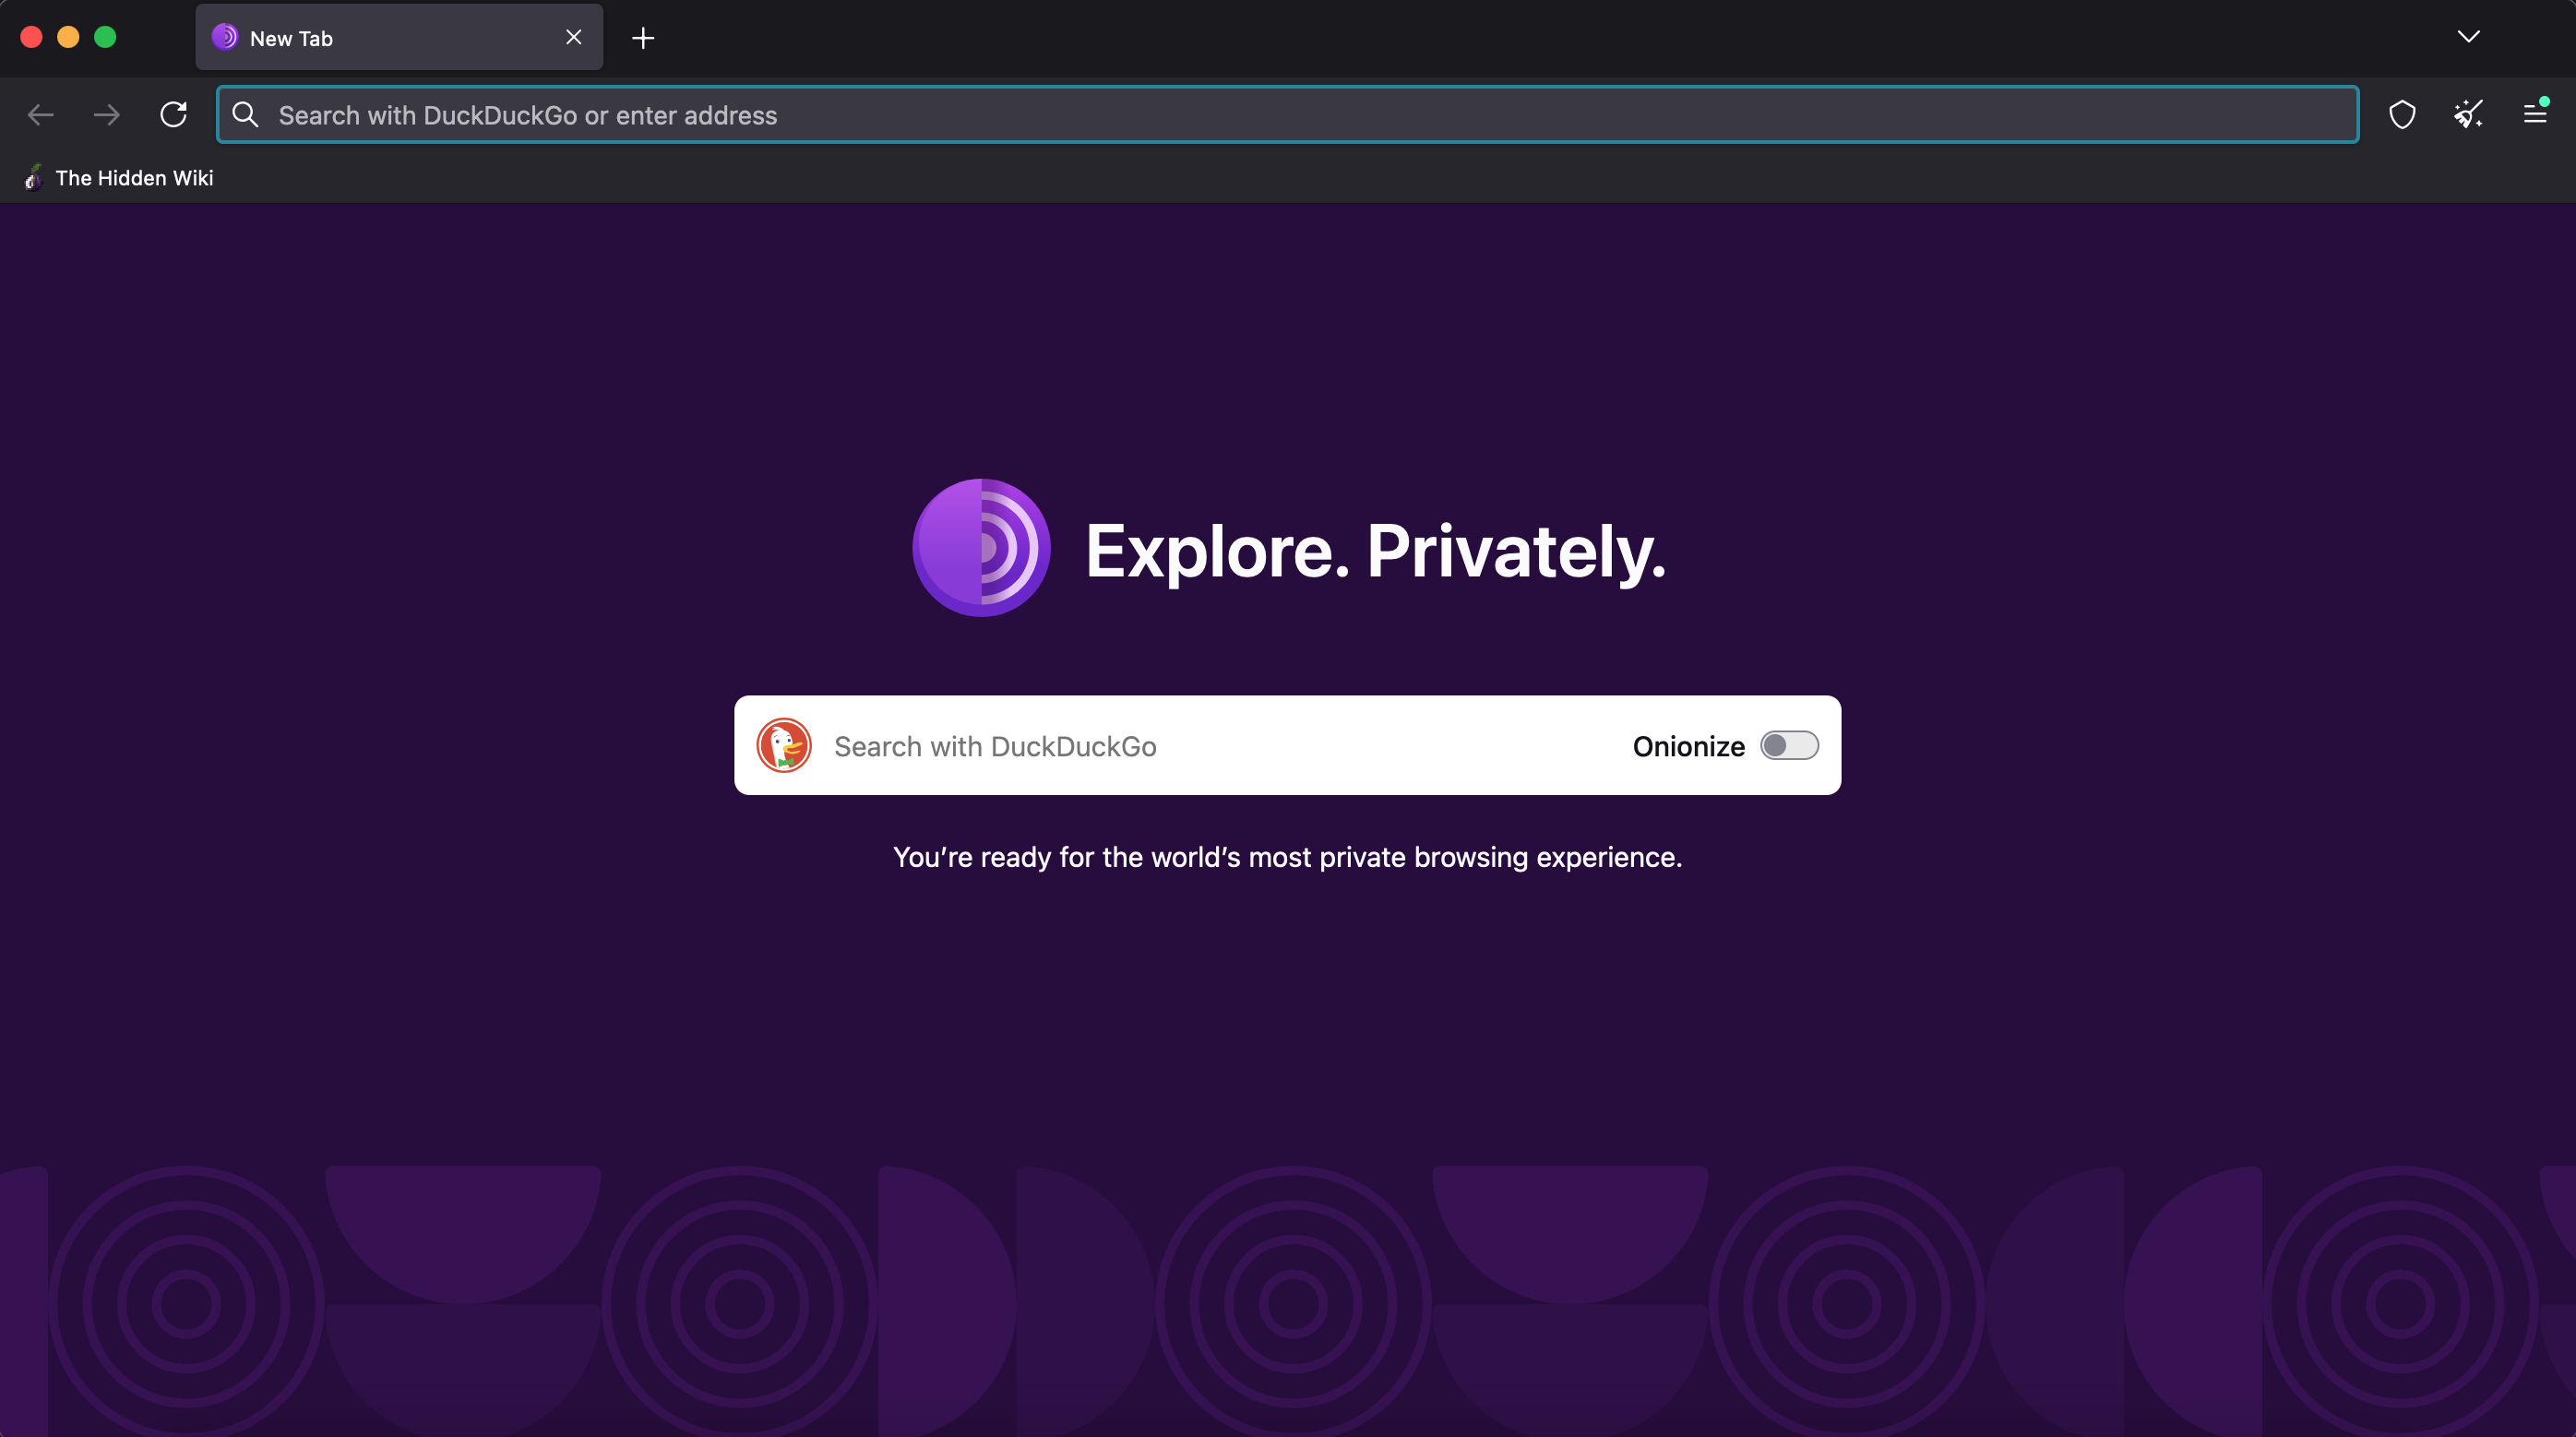Go forward using the forward arrow
2576x1437 pixels.
point(107,115)
